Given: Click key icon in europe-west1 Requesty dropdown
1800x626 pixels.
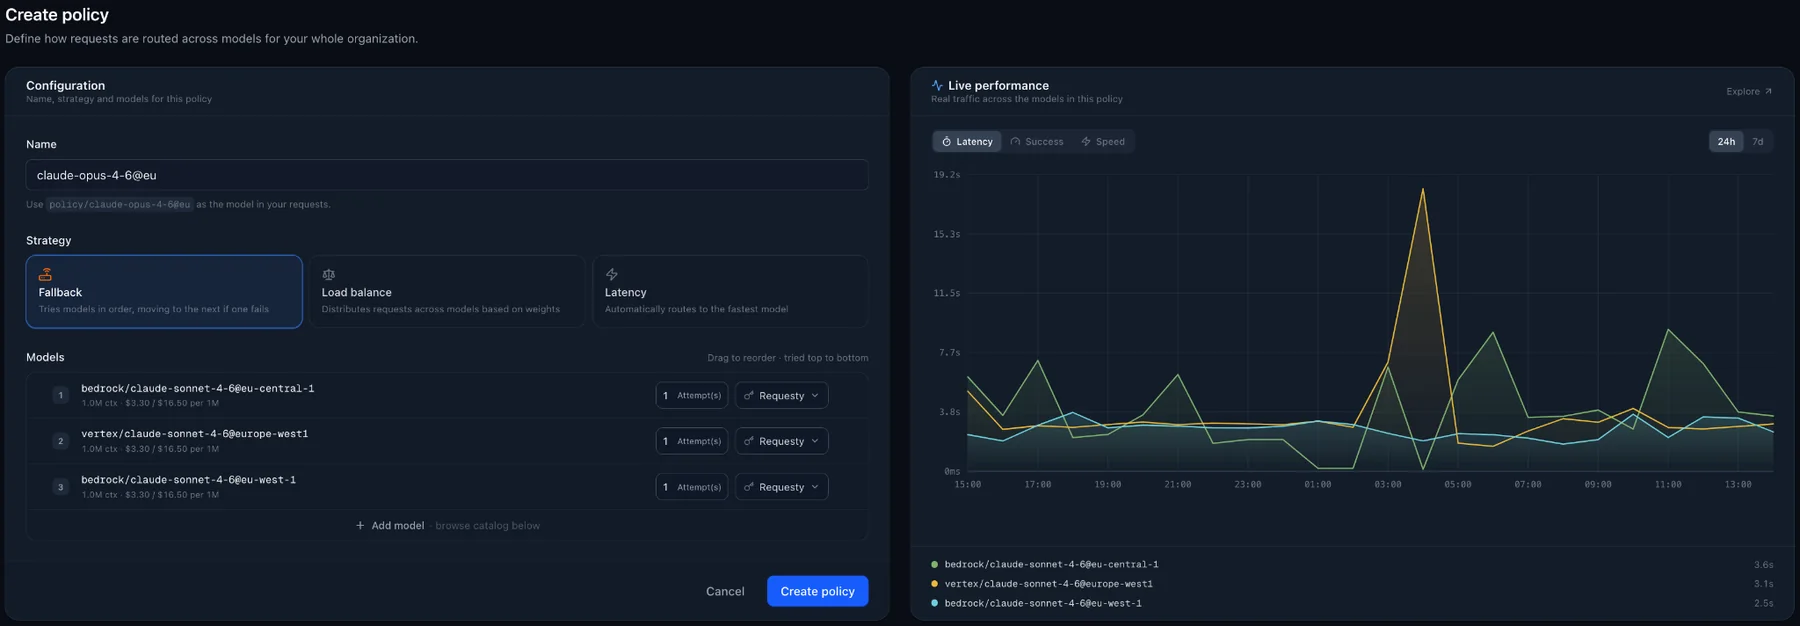Looking at the screenshot, I should (748, 441).
